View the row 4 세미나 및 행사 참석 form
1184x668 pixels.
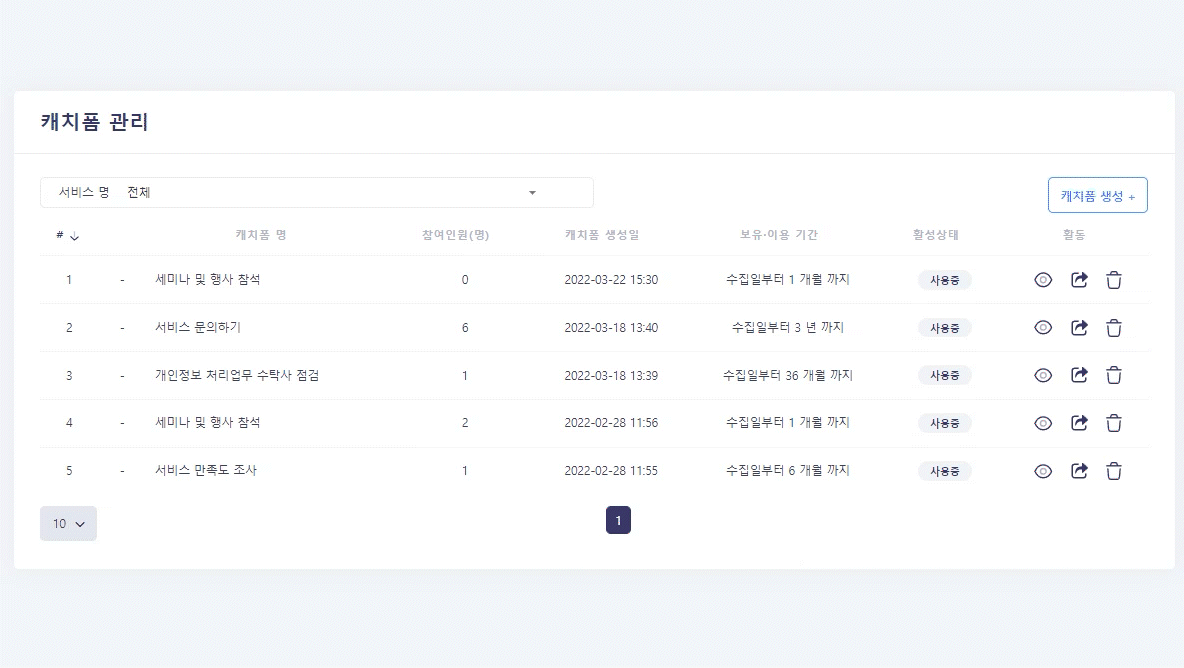click(1043, 423)
